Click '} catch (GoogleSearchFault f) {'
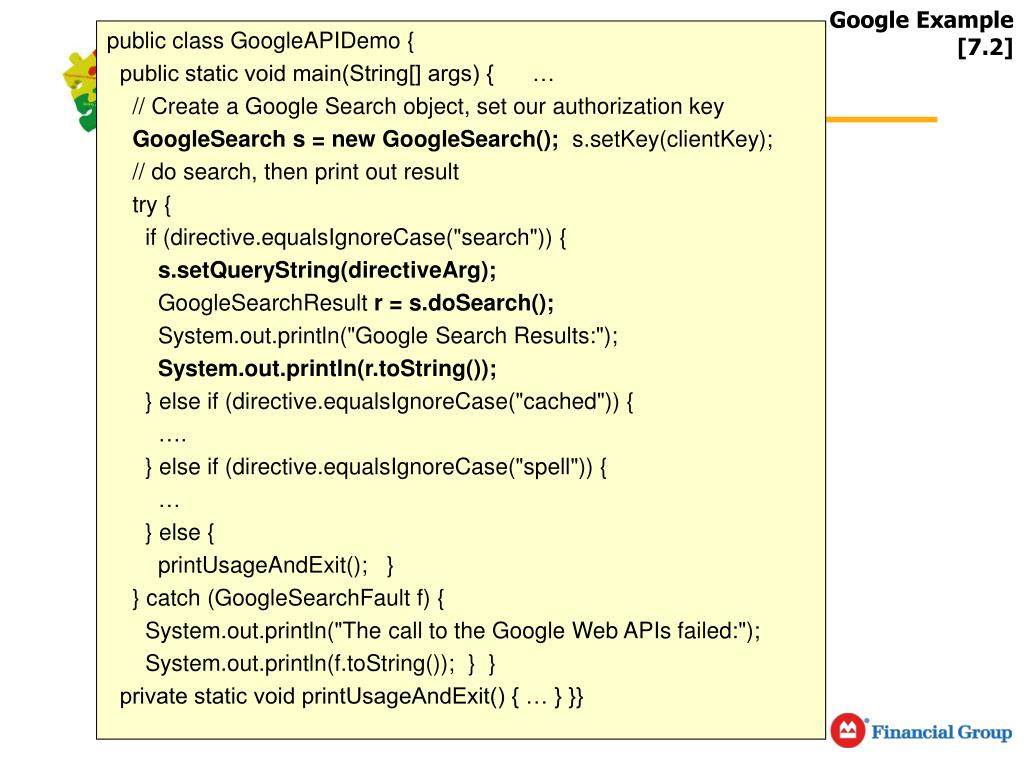1024x768 pixels. pos(289,598)
